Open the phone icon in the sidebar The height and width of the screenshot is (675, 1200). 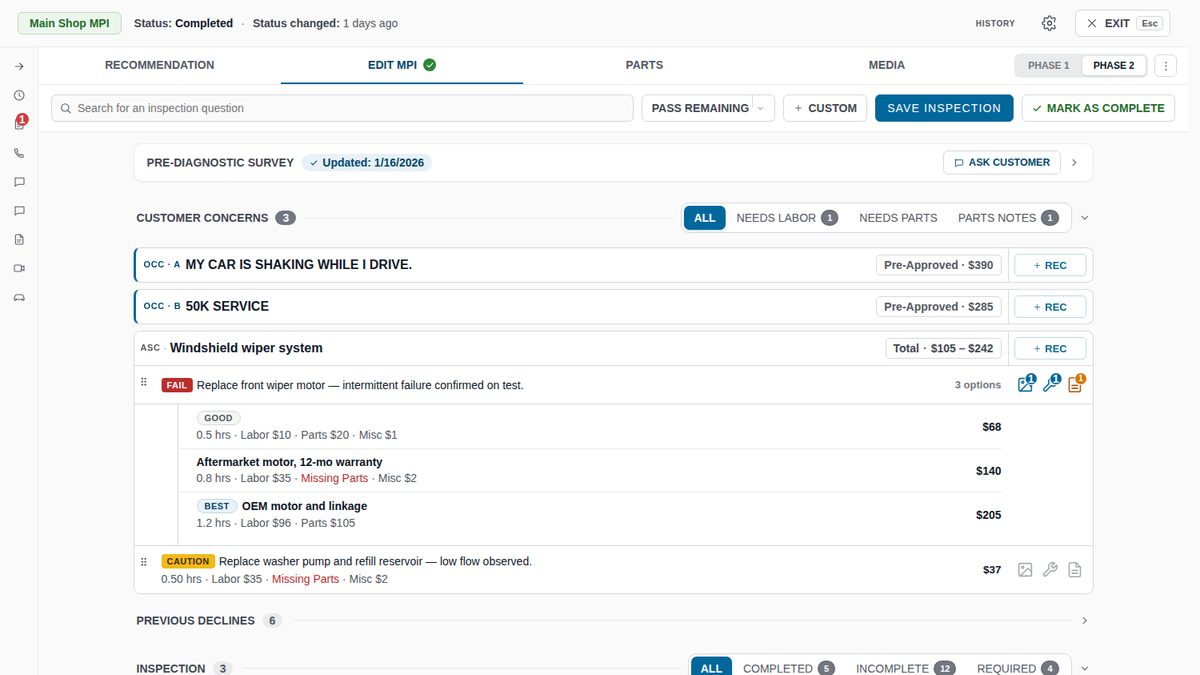(x=19, y=153)
